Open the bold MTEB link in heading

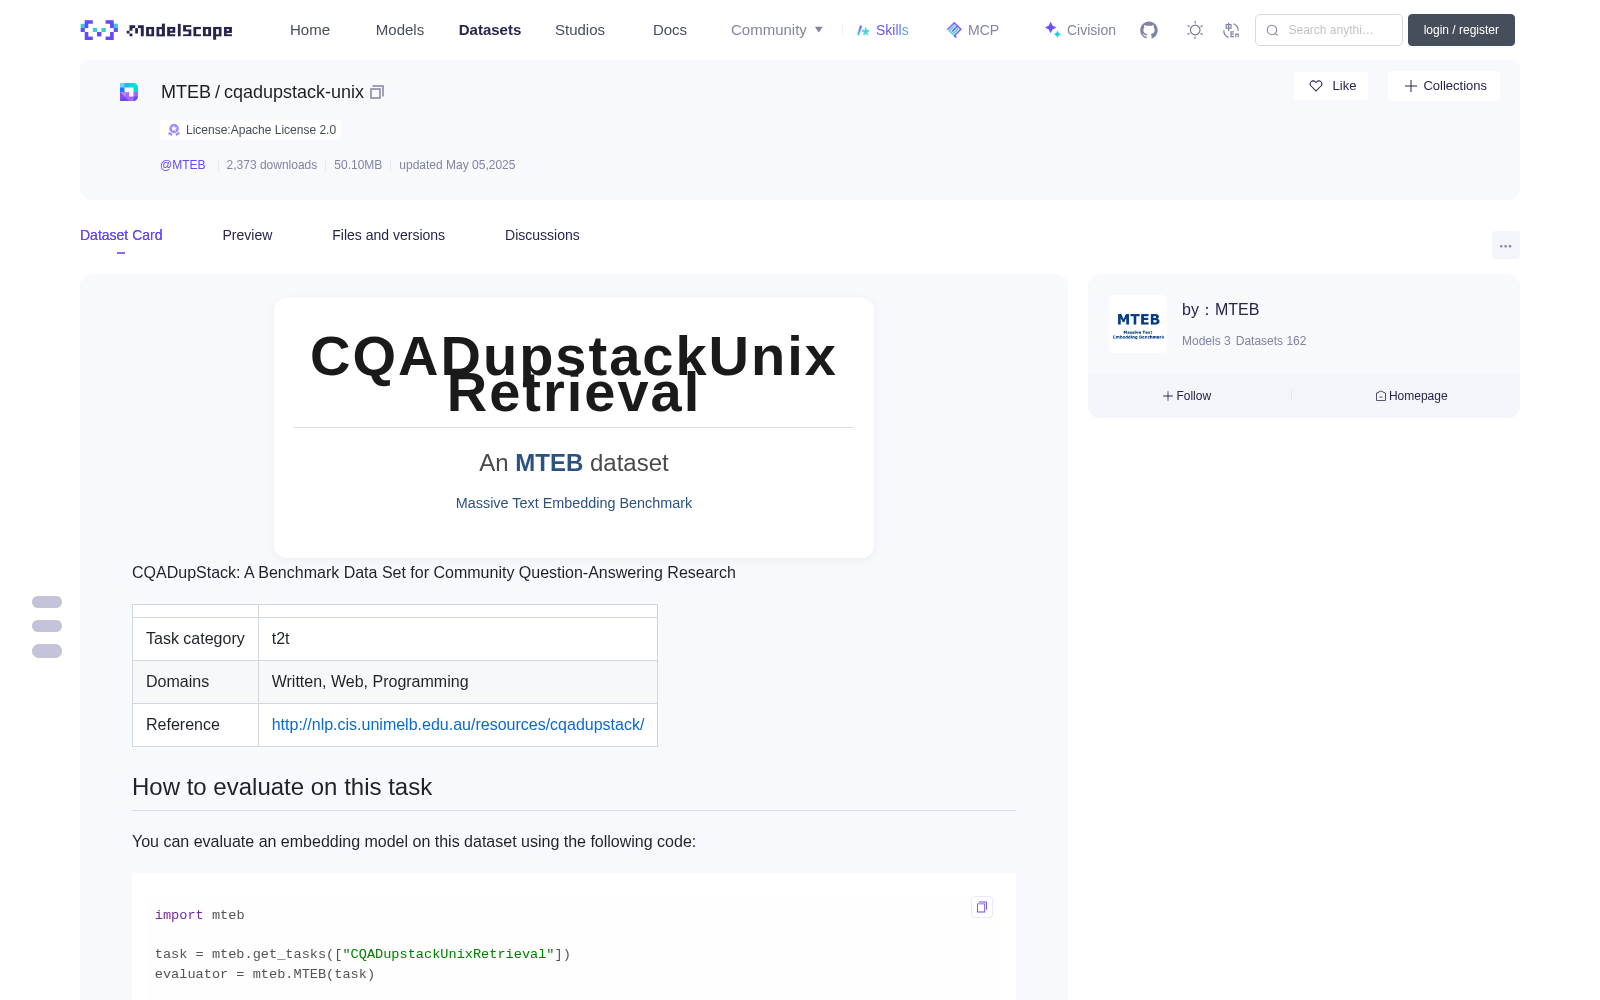(549, 463)
